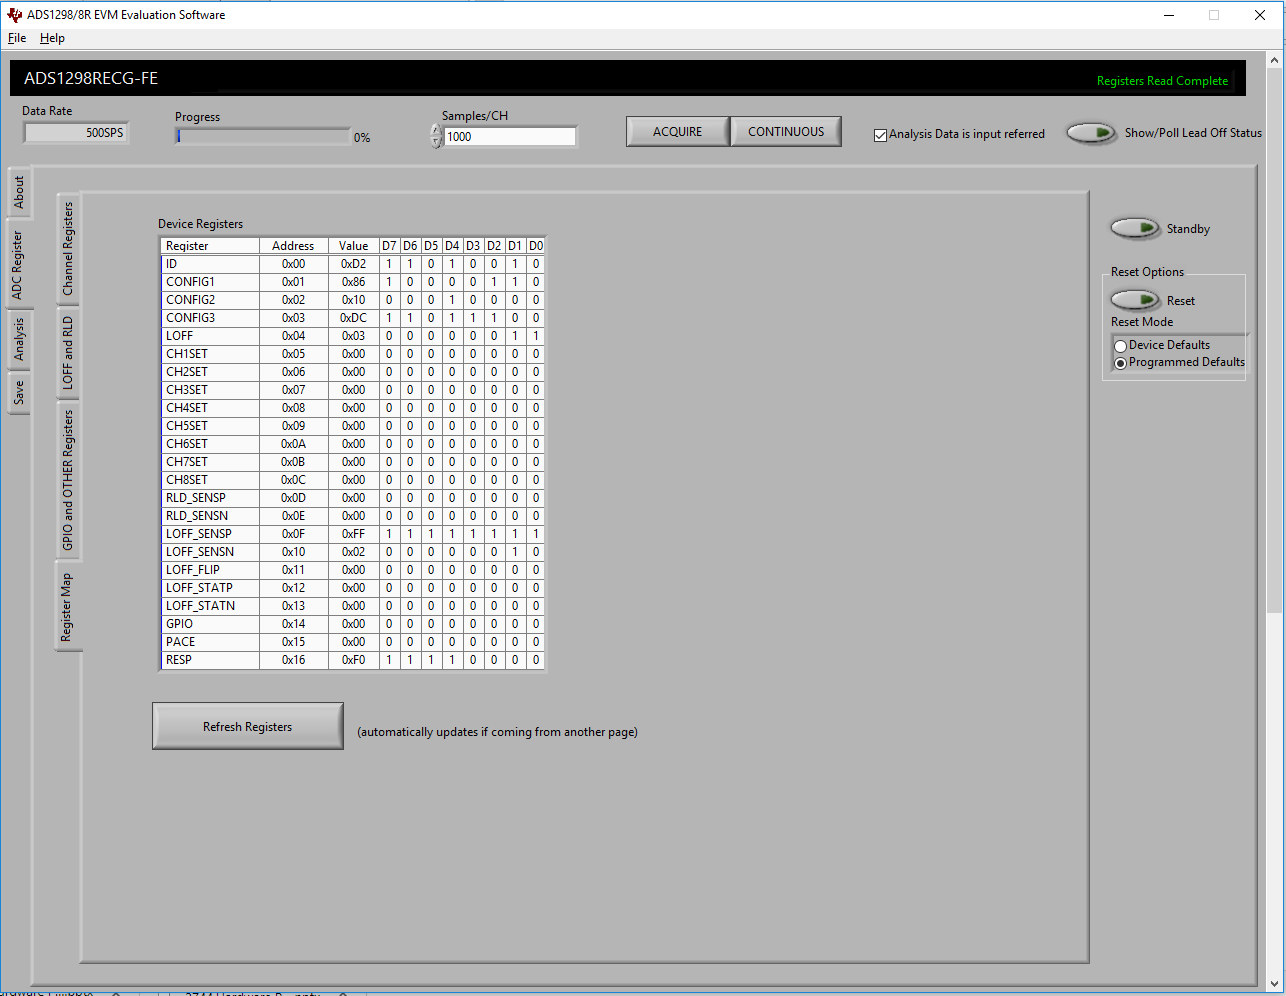The image size is (1286, 996).
Task: Click the ACQUIRE button
Action: point(678,132)
